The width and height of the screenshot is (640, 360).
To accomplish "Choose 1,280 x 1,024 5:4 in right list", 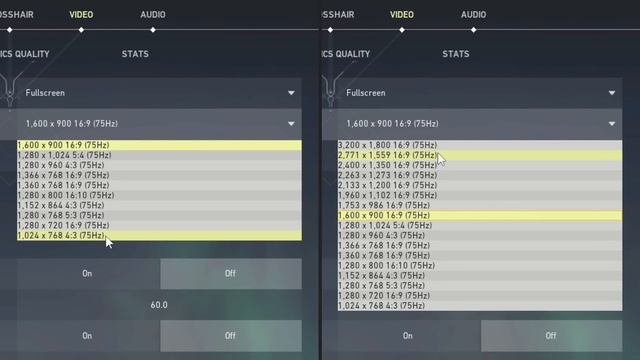I will pyautogui.click(x=480, y=225).
